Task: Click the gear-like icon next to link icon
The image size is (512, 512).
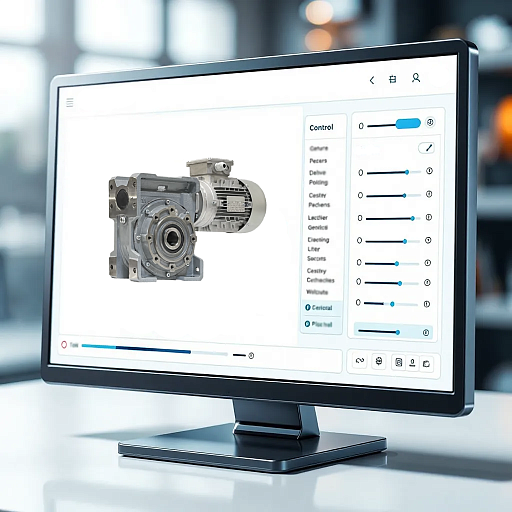Action: click(379, 361)
